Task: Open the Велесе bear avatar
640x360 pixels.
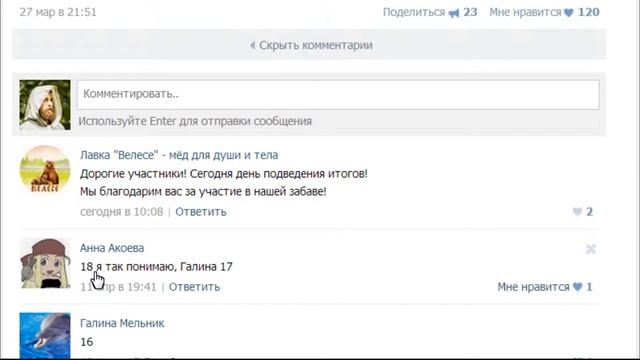Action: (x=45, y=169)
